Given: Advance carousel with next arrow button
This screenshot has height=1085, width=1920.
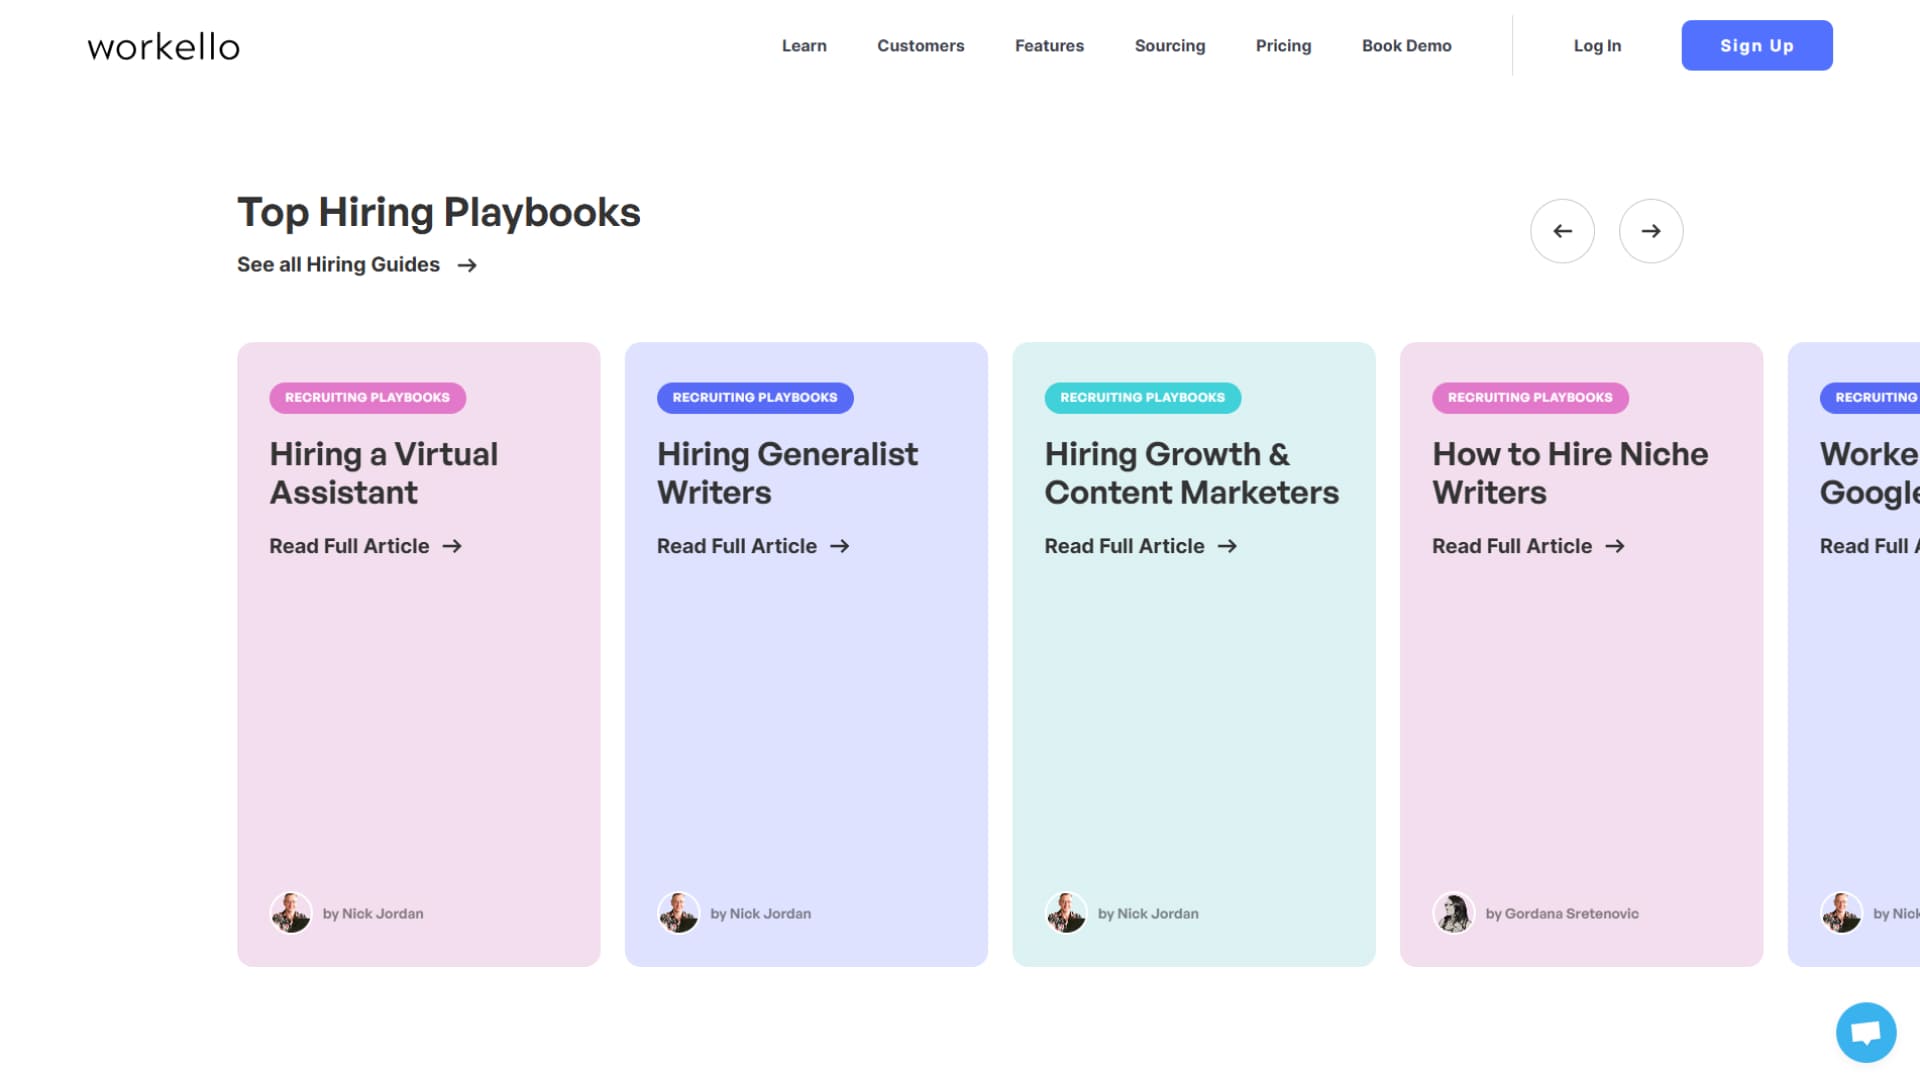Looking at the screenshot, I should (x=1650, y=231).
